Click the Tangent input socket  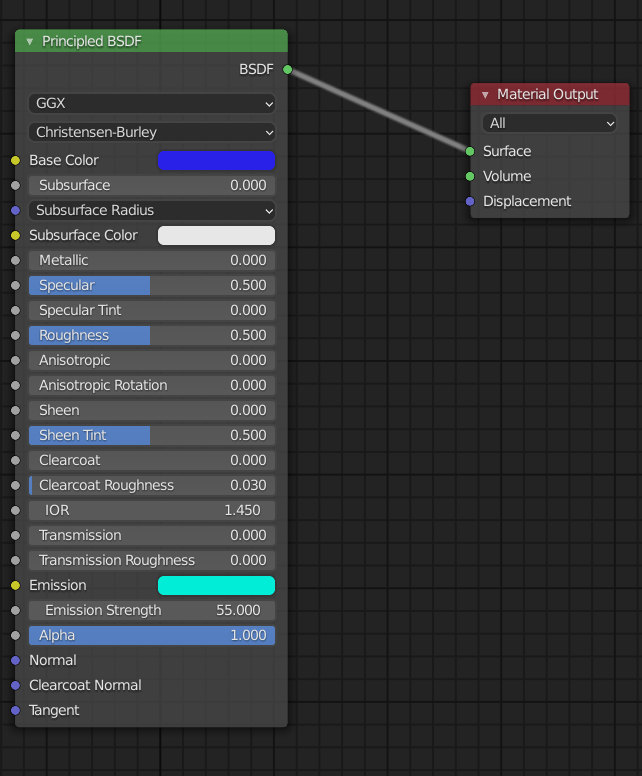pos(15,710)
